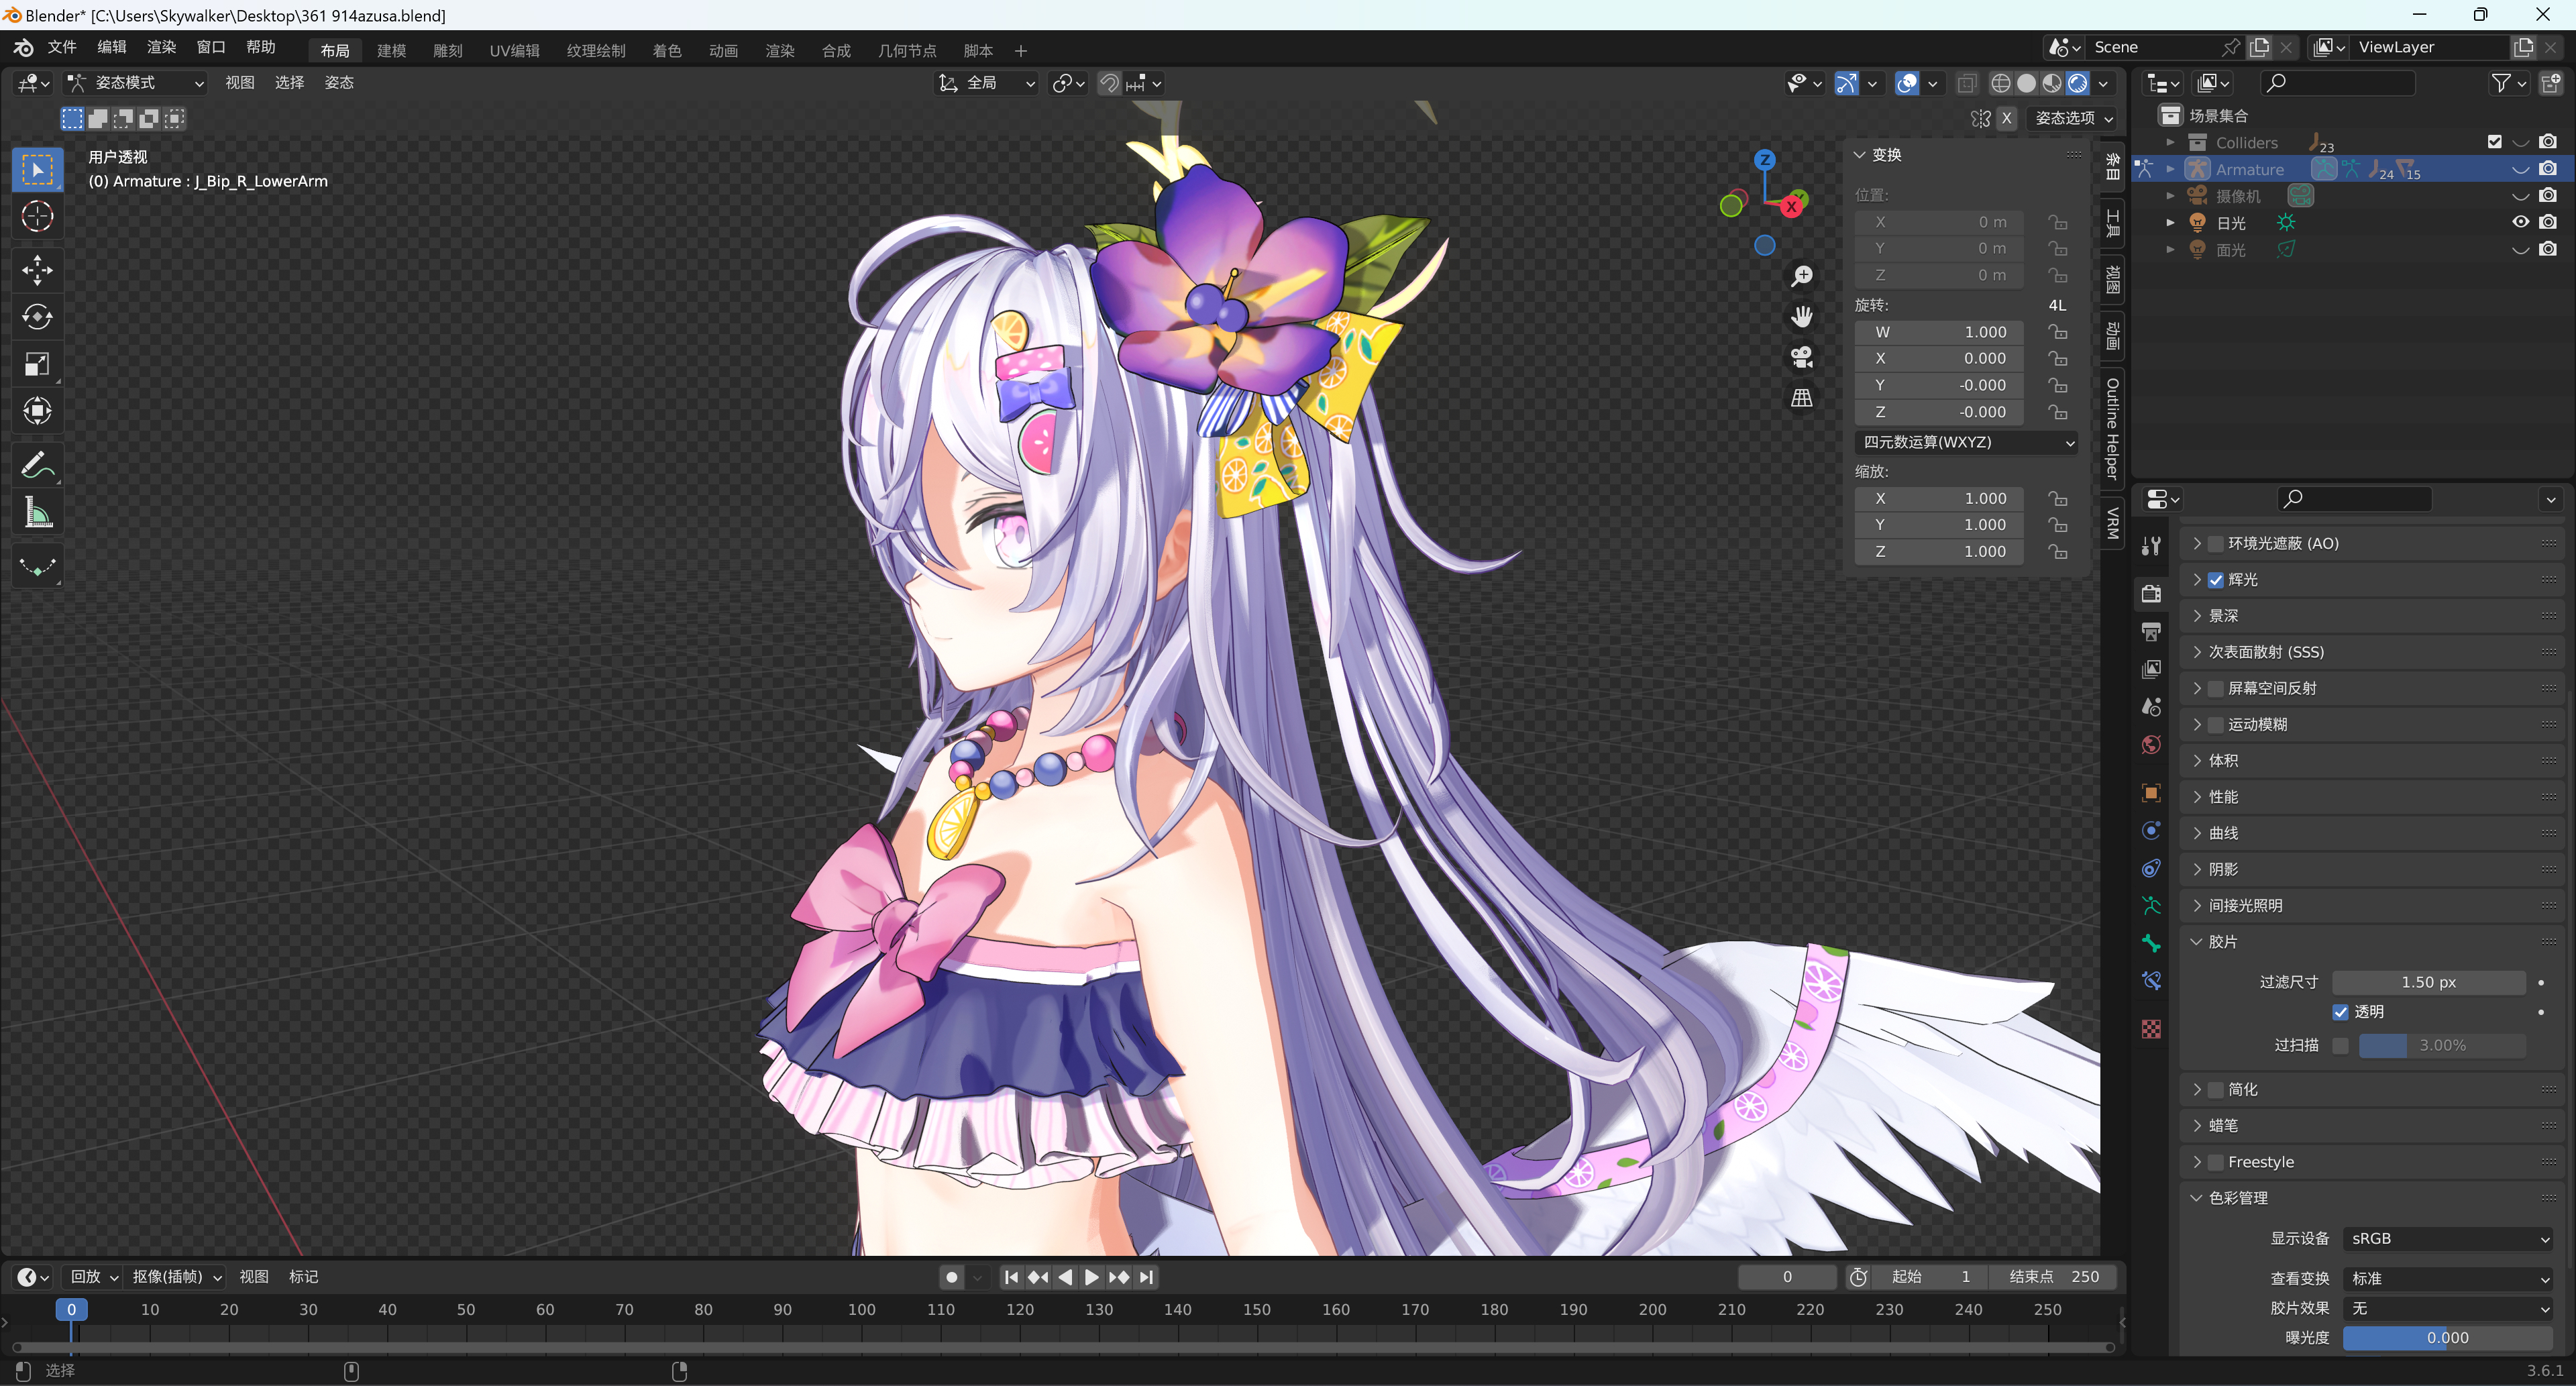Open the Bone properties icon

(2151, 943)
